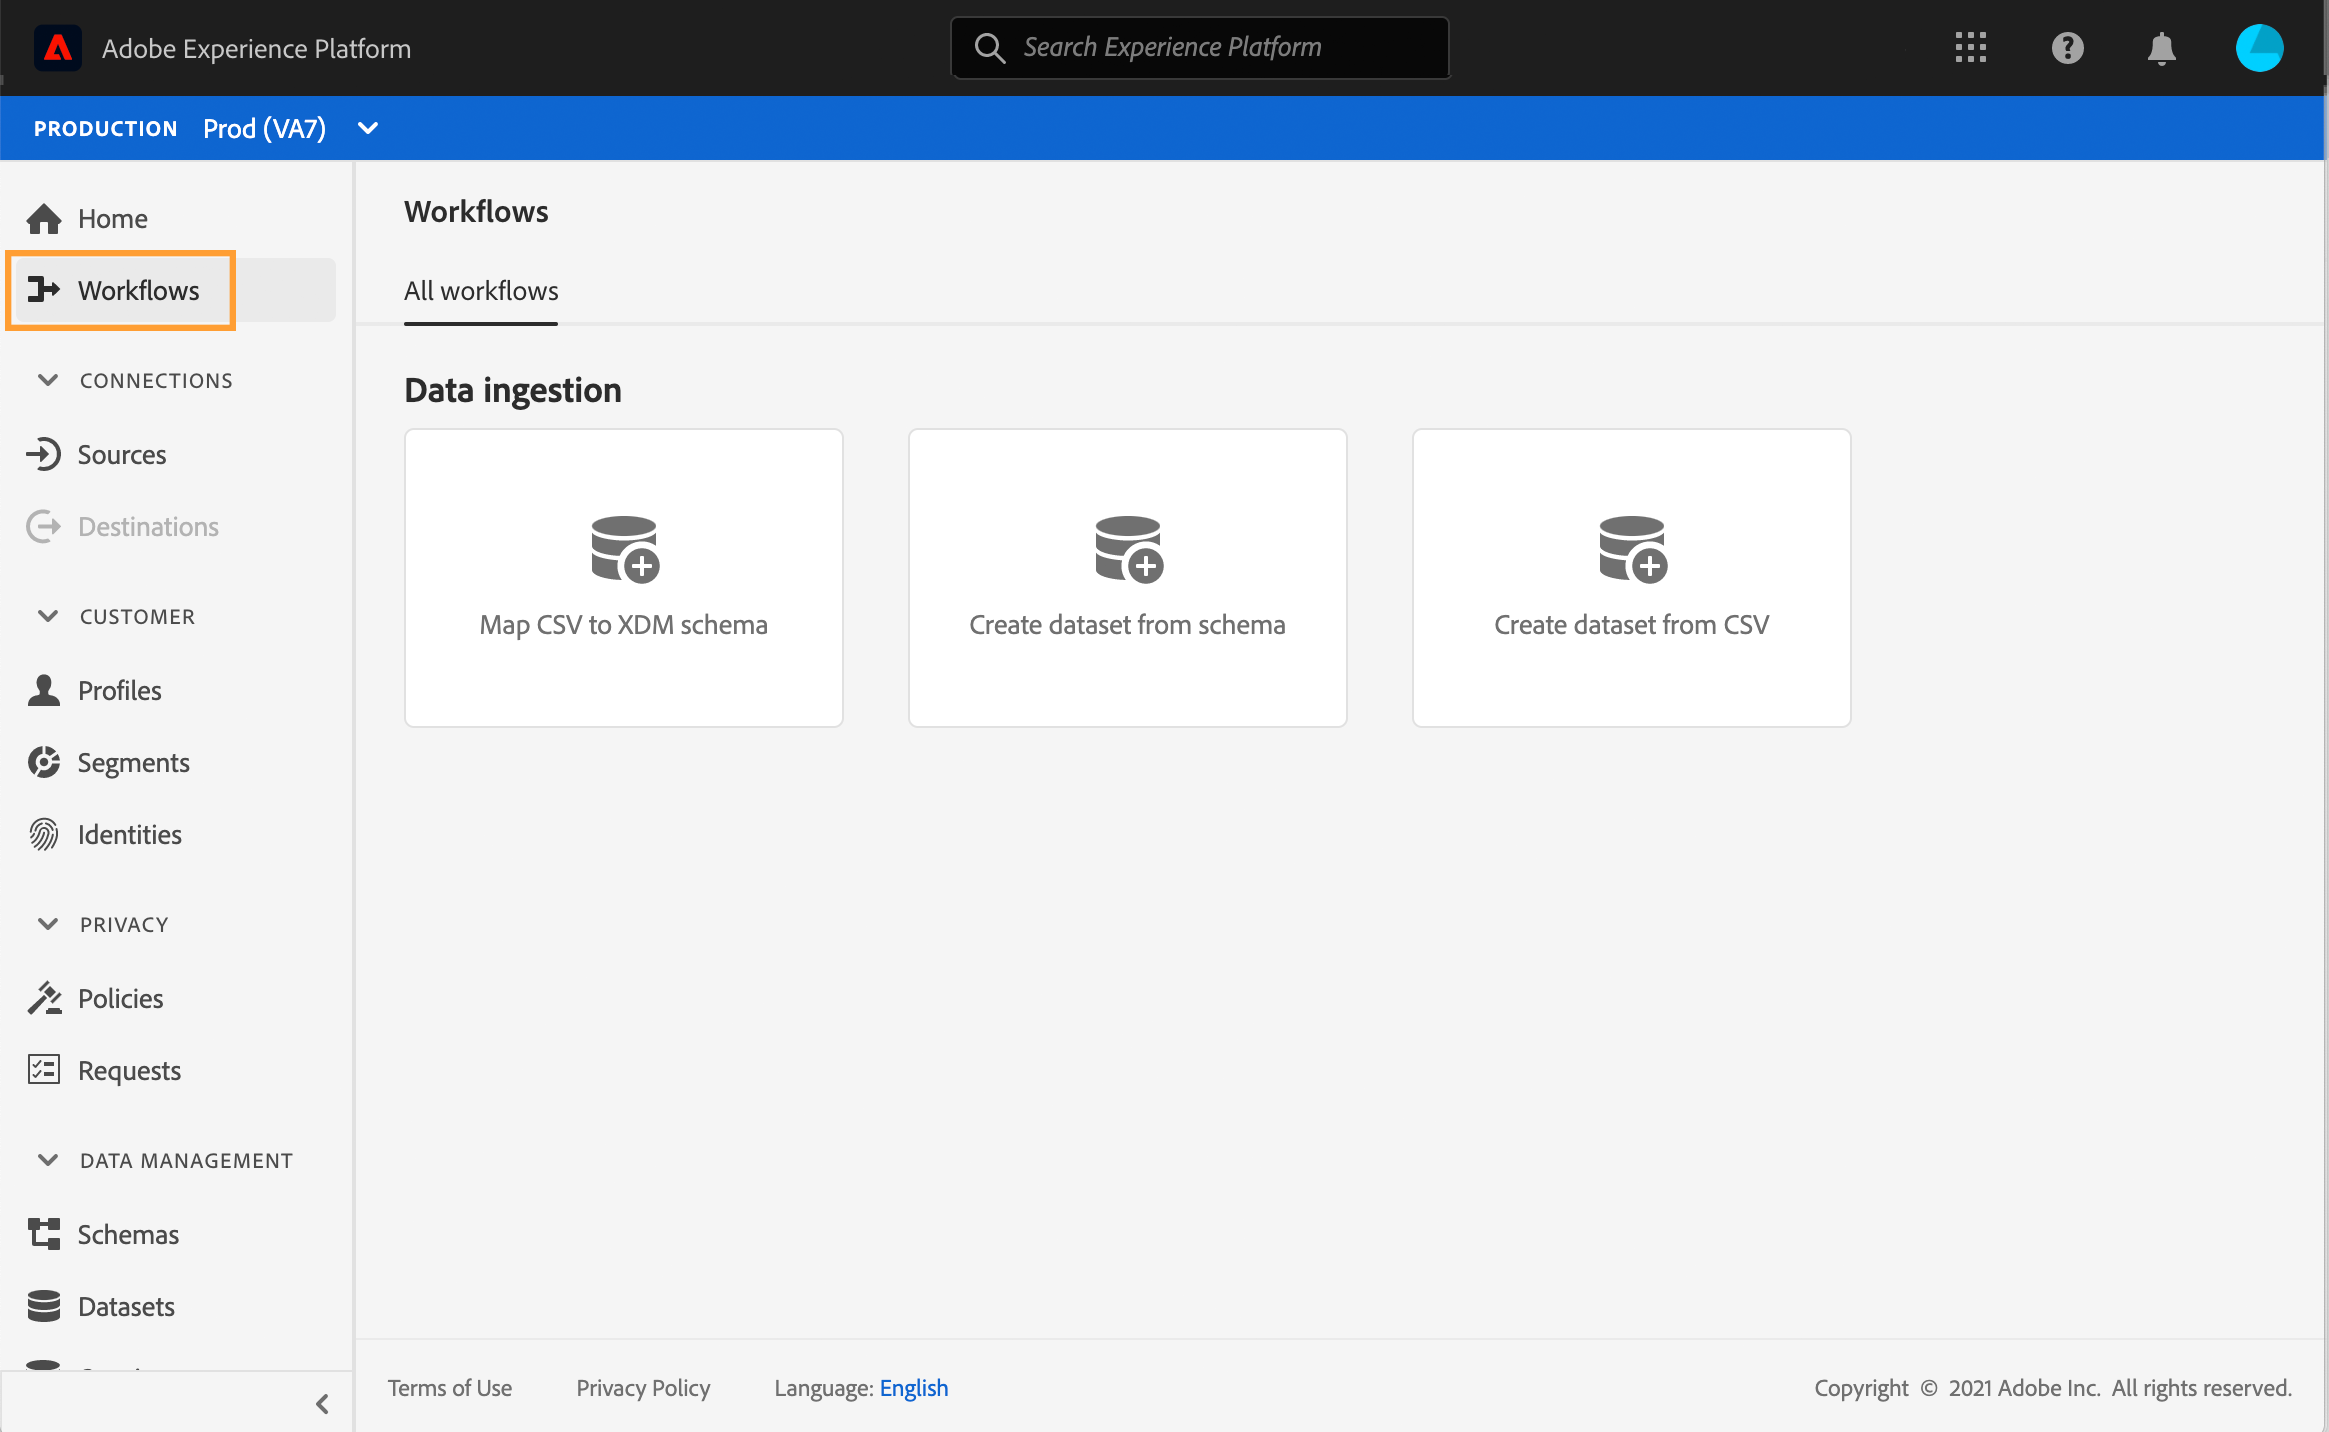Open the app switcher grid icon

[1970, 48]
